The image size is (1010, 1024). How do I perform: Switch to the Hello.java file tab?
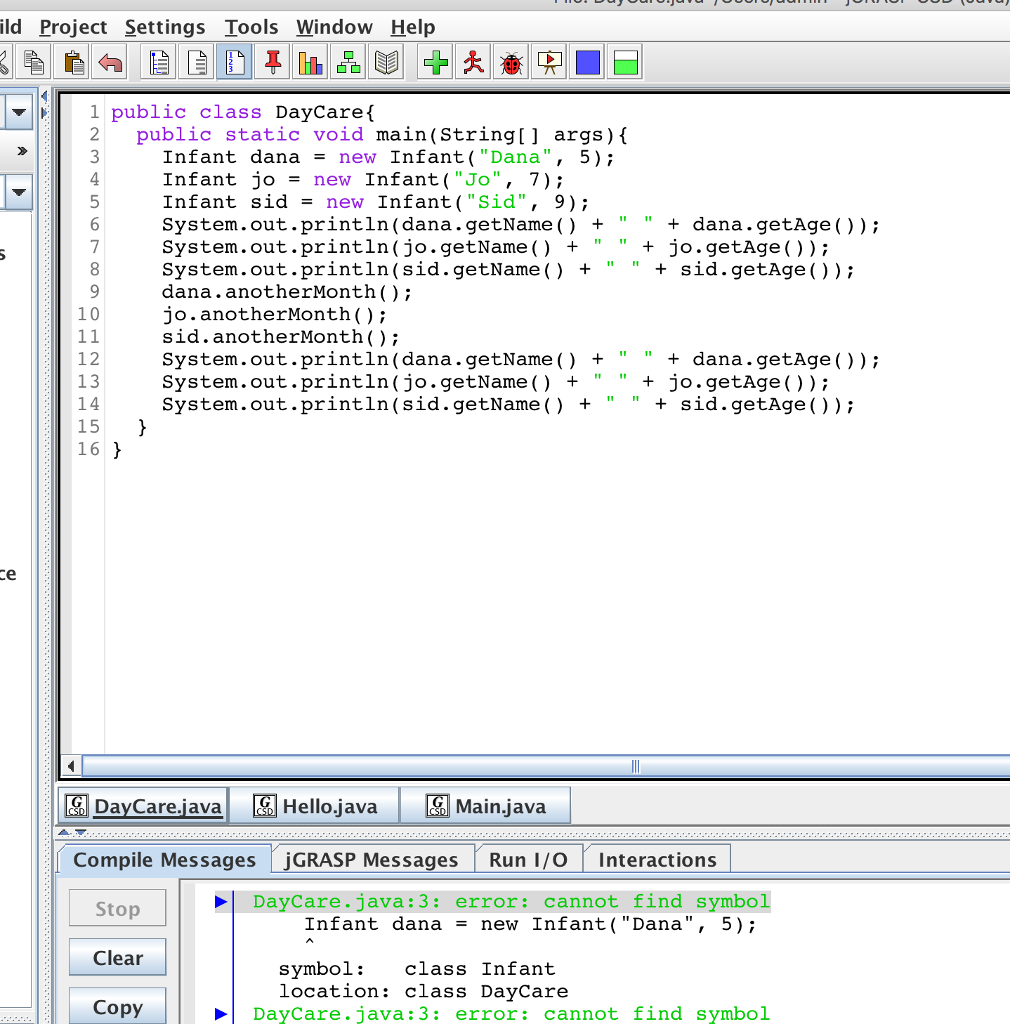(x=314, y=806)
